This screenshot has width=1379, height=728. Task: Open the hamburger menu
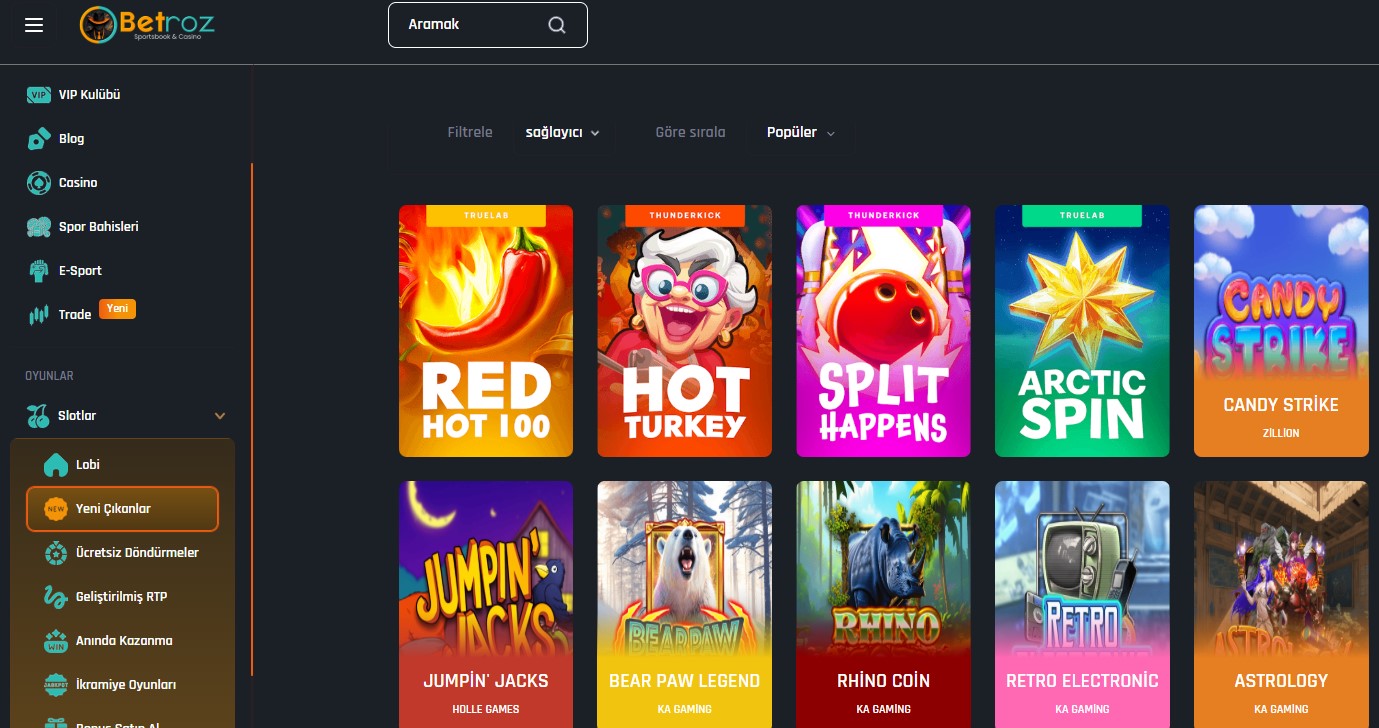click(x=34, y=25)
